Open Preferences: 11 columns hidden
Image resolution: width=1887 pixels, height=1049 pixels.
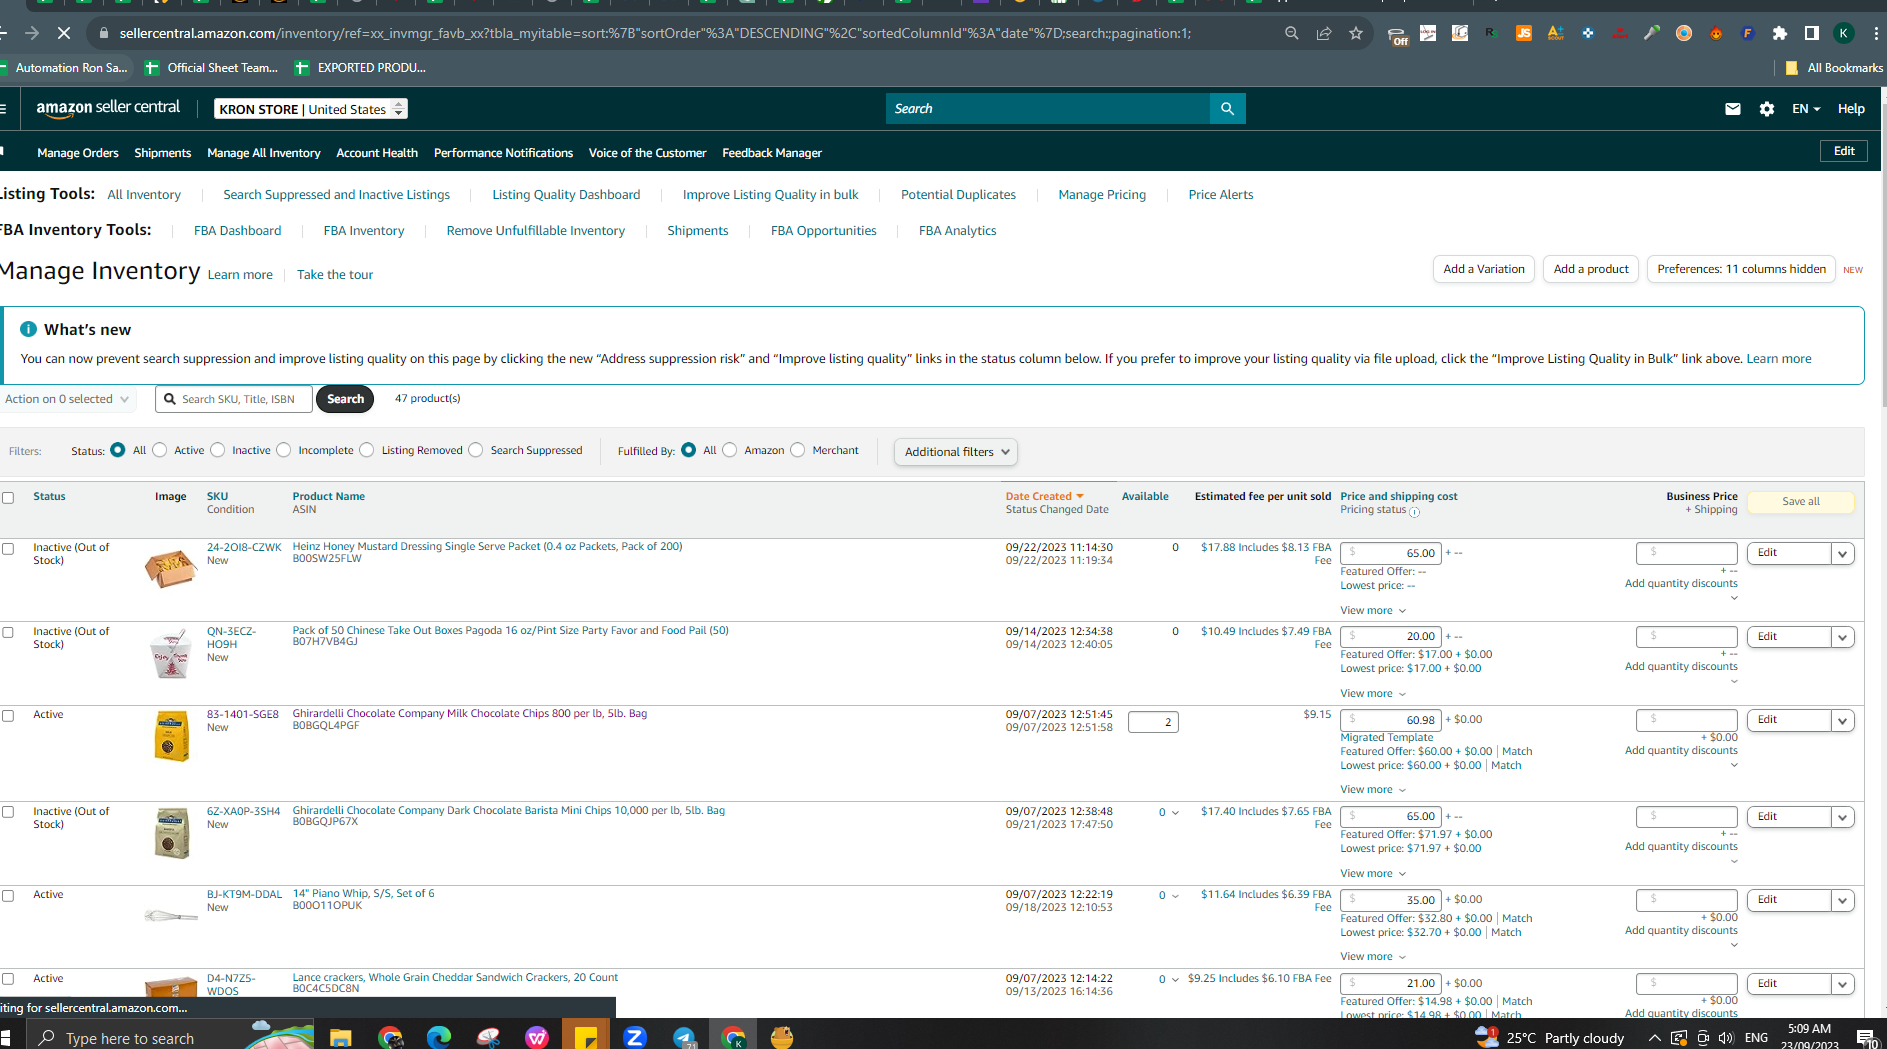click(x=1741, y=269)
